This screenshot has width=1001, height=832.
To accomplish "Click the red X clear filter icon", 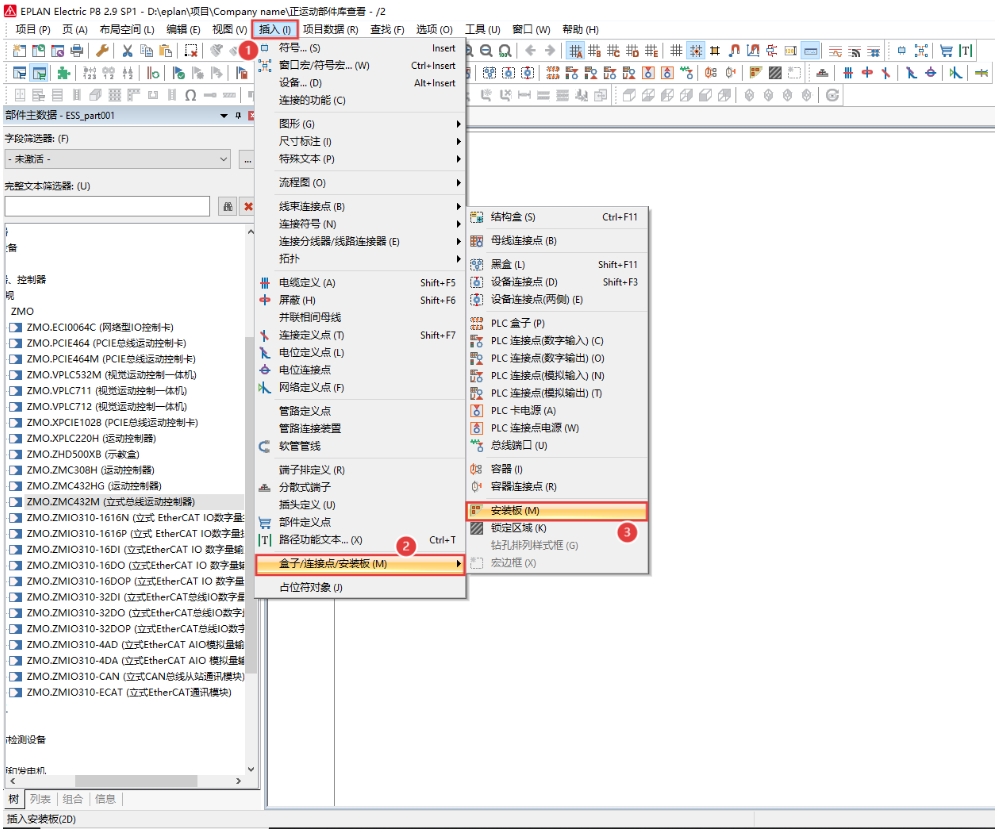I will tap(248, 206).
